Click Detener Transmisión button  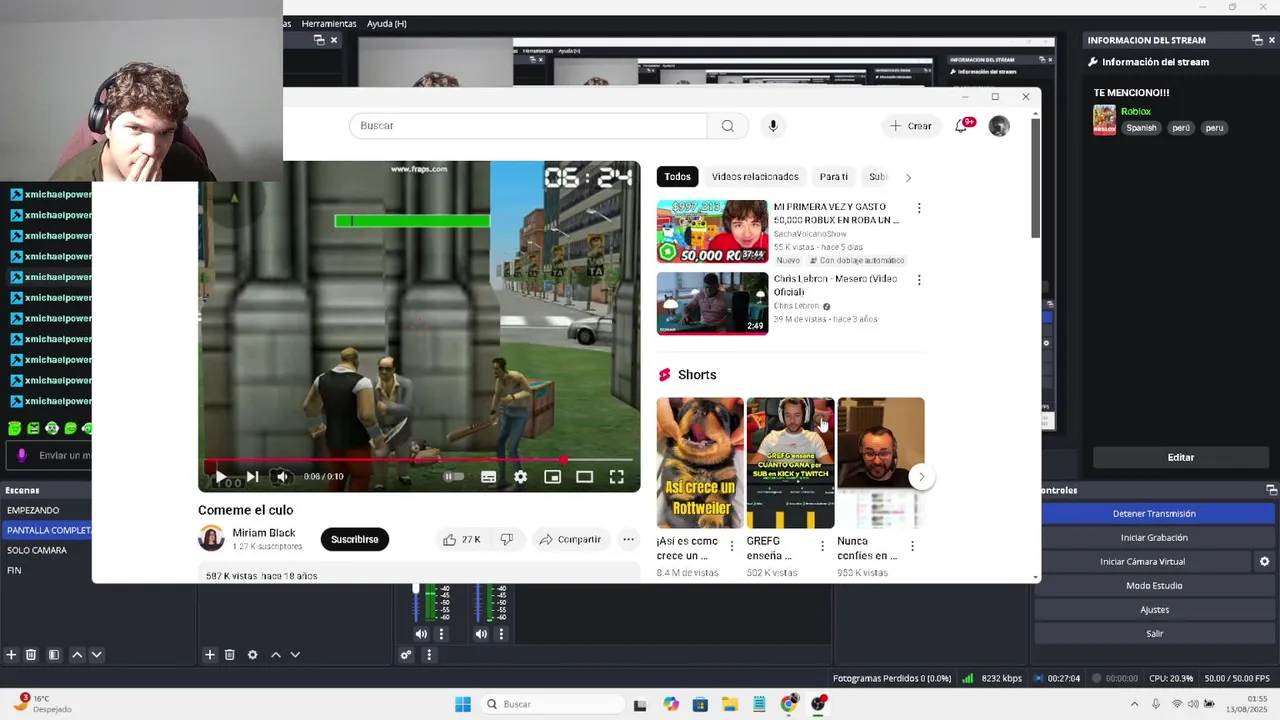click(x=1154, y=514)
